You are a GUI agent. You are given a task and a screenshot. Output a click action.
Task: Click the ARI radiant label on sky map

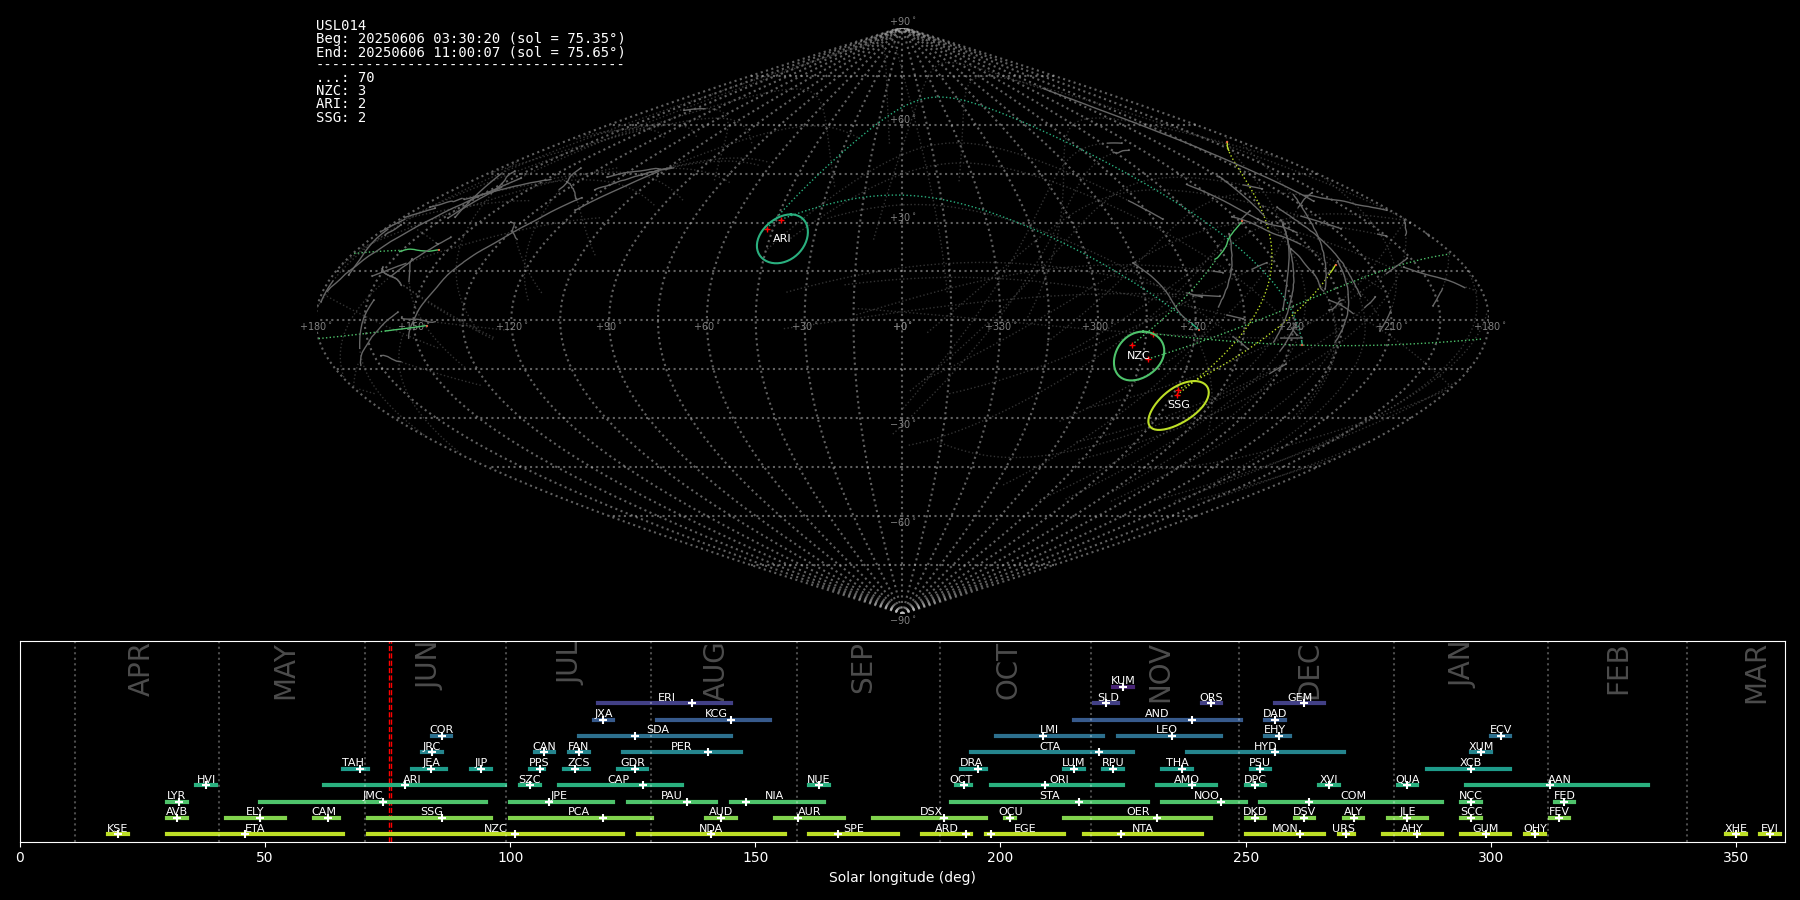coord(782,239)
